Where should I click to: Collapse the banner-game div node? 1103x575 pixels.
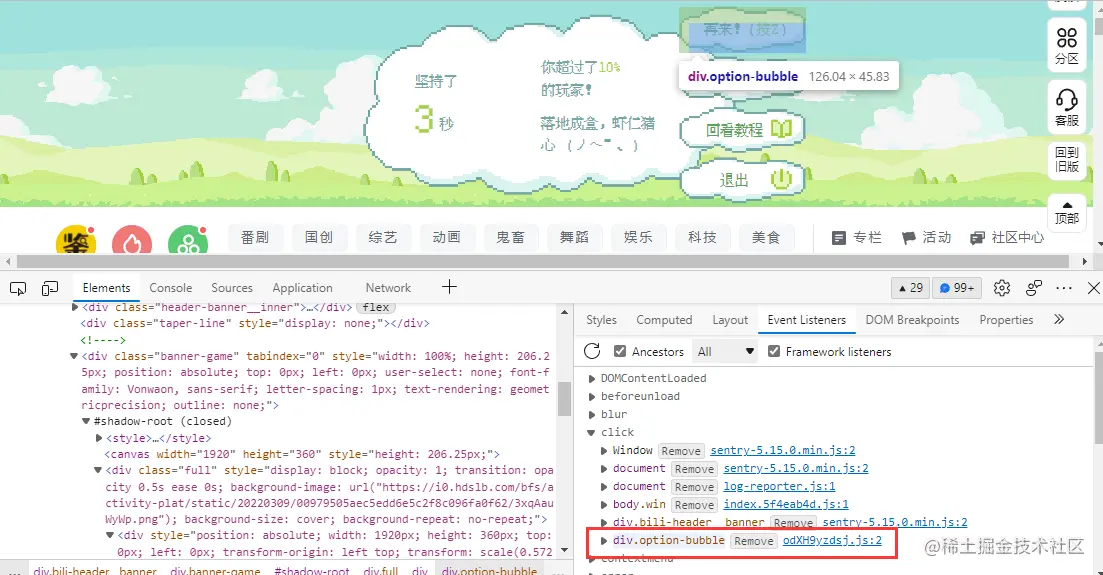[x=74, y=356]
